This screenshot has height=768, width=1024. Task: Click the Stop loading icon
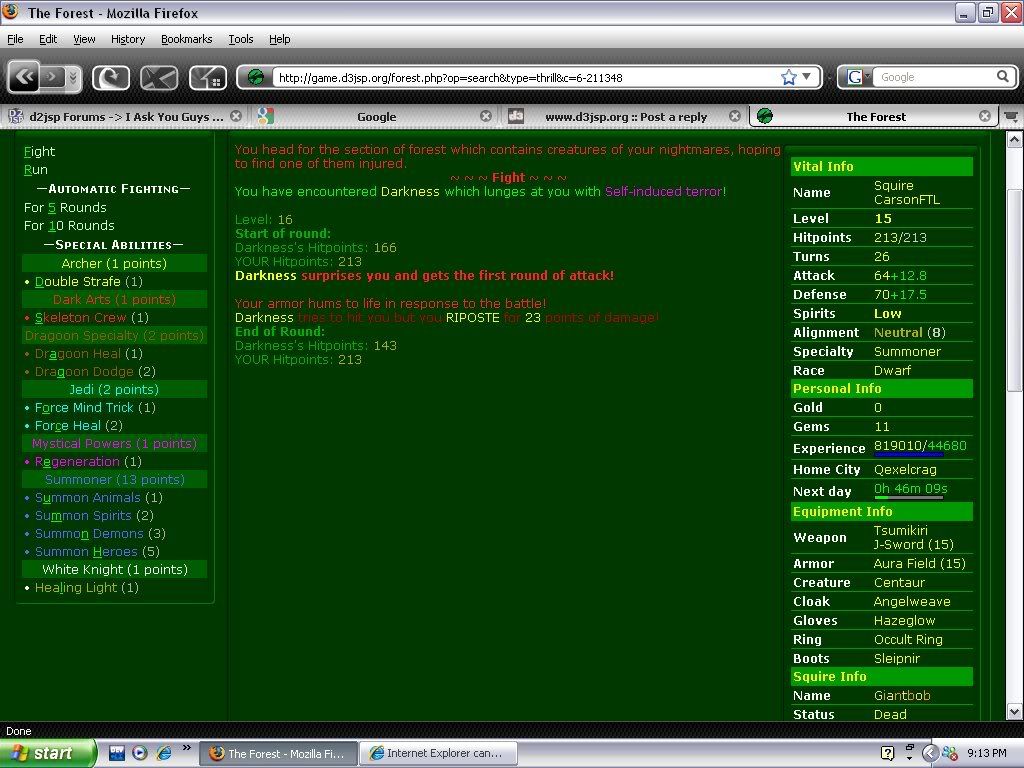(x=158, y=77)
